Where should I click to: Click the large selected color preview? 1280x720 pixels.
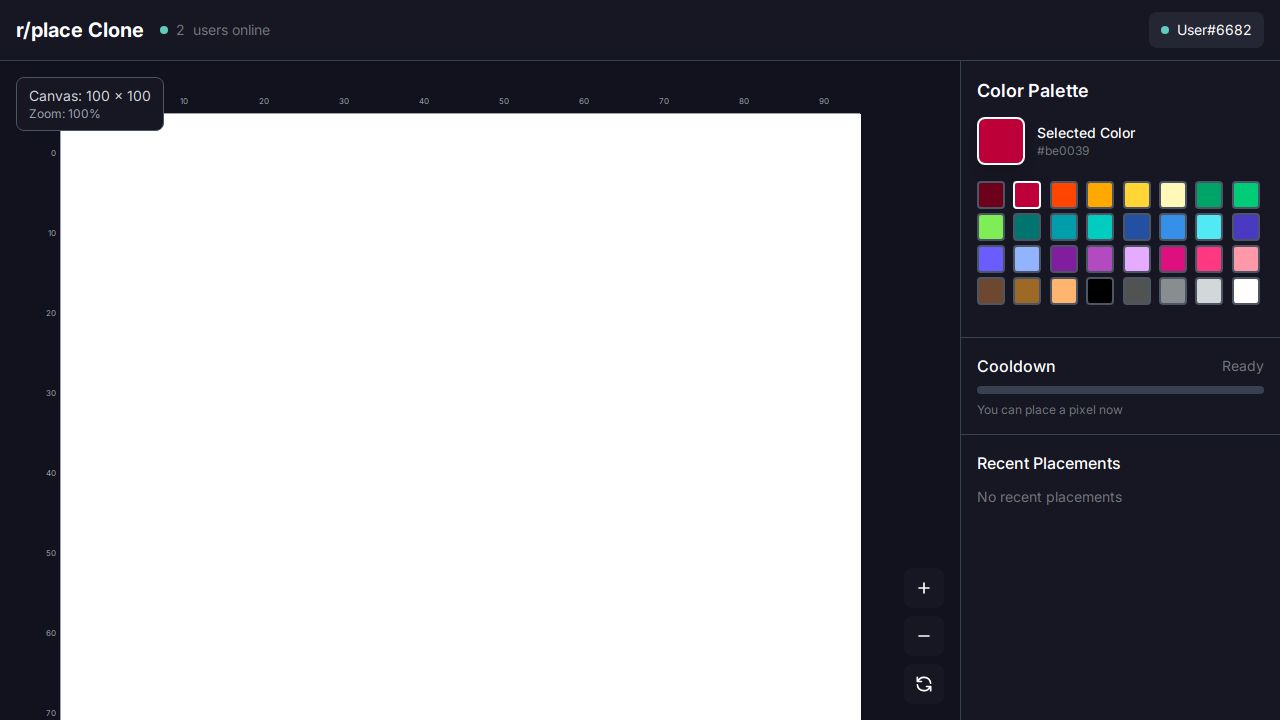pyautogui.click(x=1001, y=141)
